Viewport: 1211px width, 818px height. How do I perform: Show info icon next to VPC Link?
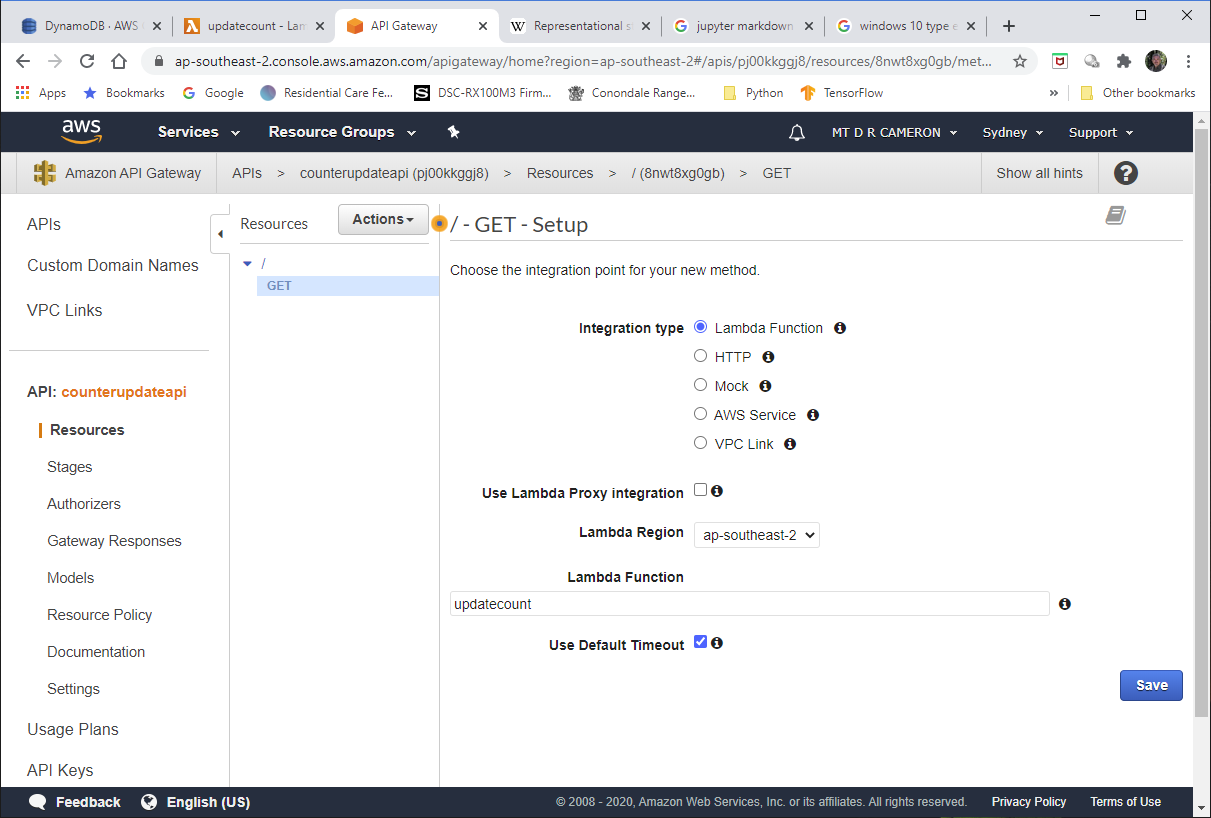click(790, 444)
